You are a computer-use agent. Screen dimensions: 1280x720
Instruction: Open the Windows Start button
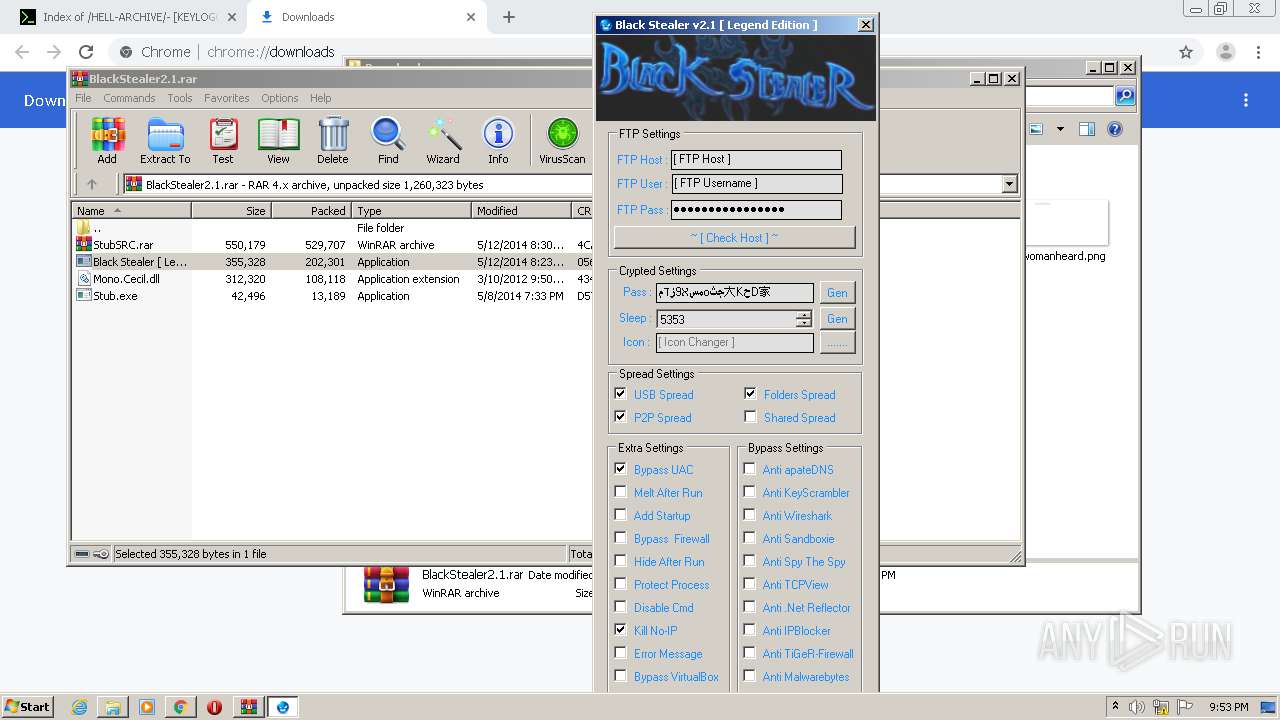point(28,707)
